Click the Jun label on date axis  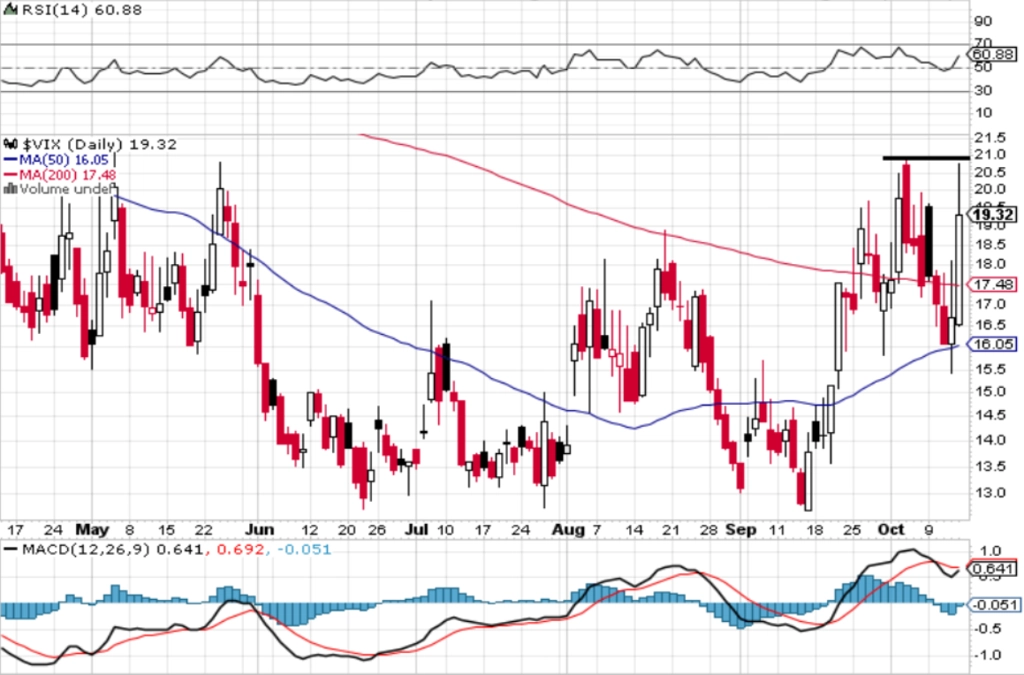click(x=260, y=529)
